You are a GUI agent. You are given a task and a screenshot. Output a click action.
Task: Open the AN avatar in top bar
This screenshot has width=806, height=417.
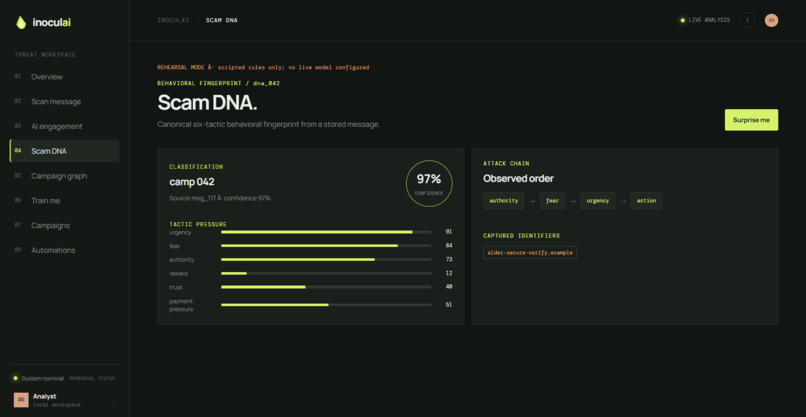tap(771, 20)
